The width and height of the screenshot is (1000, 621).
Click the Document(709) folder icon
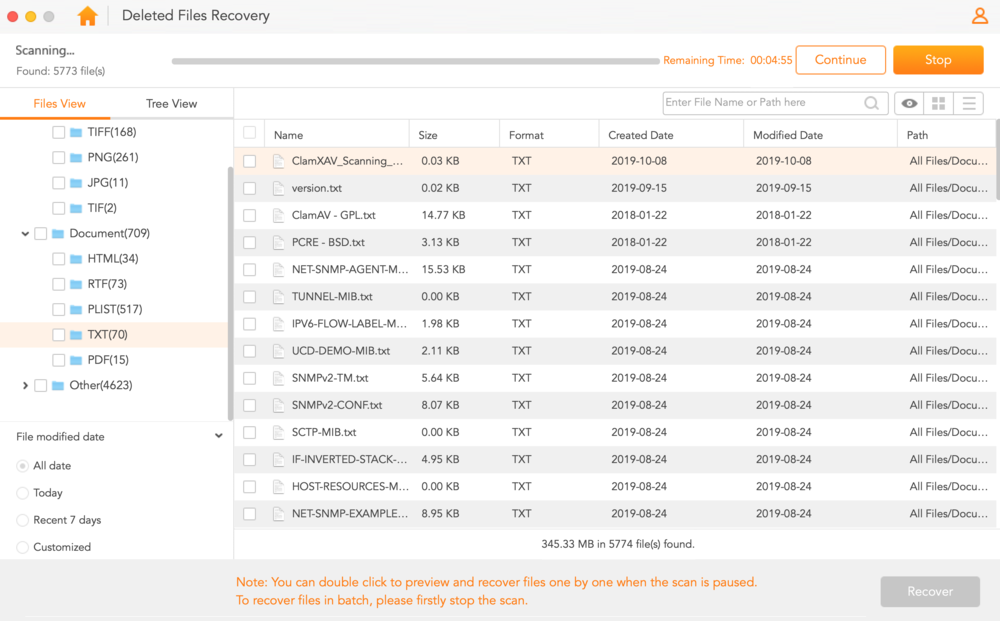pyautogui.click(x=58, y=233)
